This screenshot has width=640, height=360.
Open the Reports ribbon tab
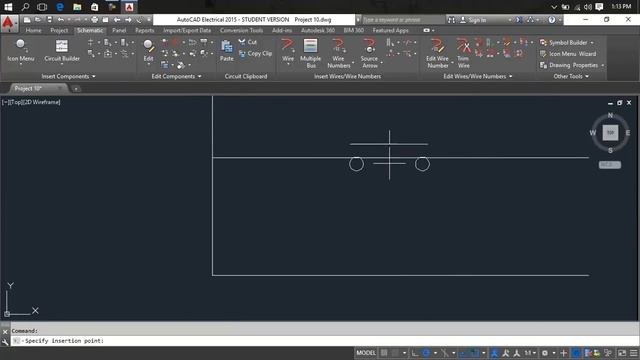(144, 30)
